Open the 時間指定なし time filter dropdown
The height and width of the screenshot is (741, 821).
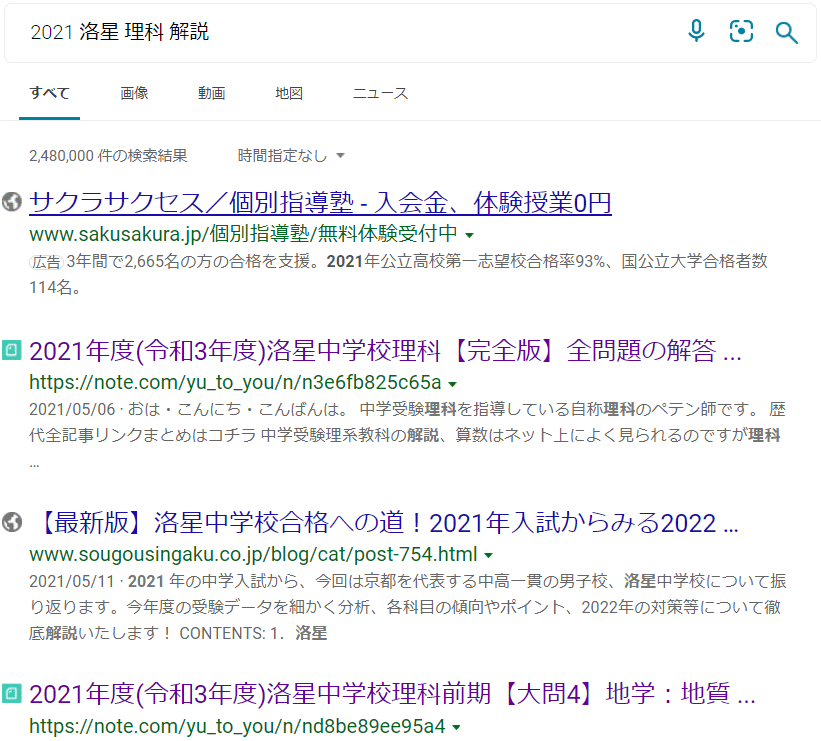291,156
